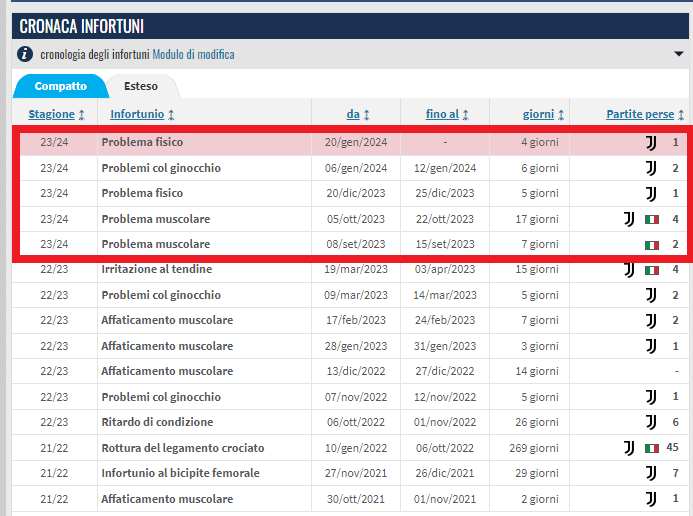The image size is (693, 516).
Task: Click Juventus logo in the cruciate ligament row
Action: point(629,447)
